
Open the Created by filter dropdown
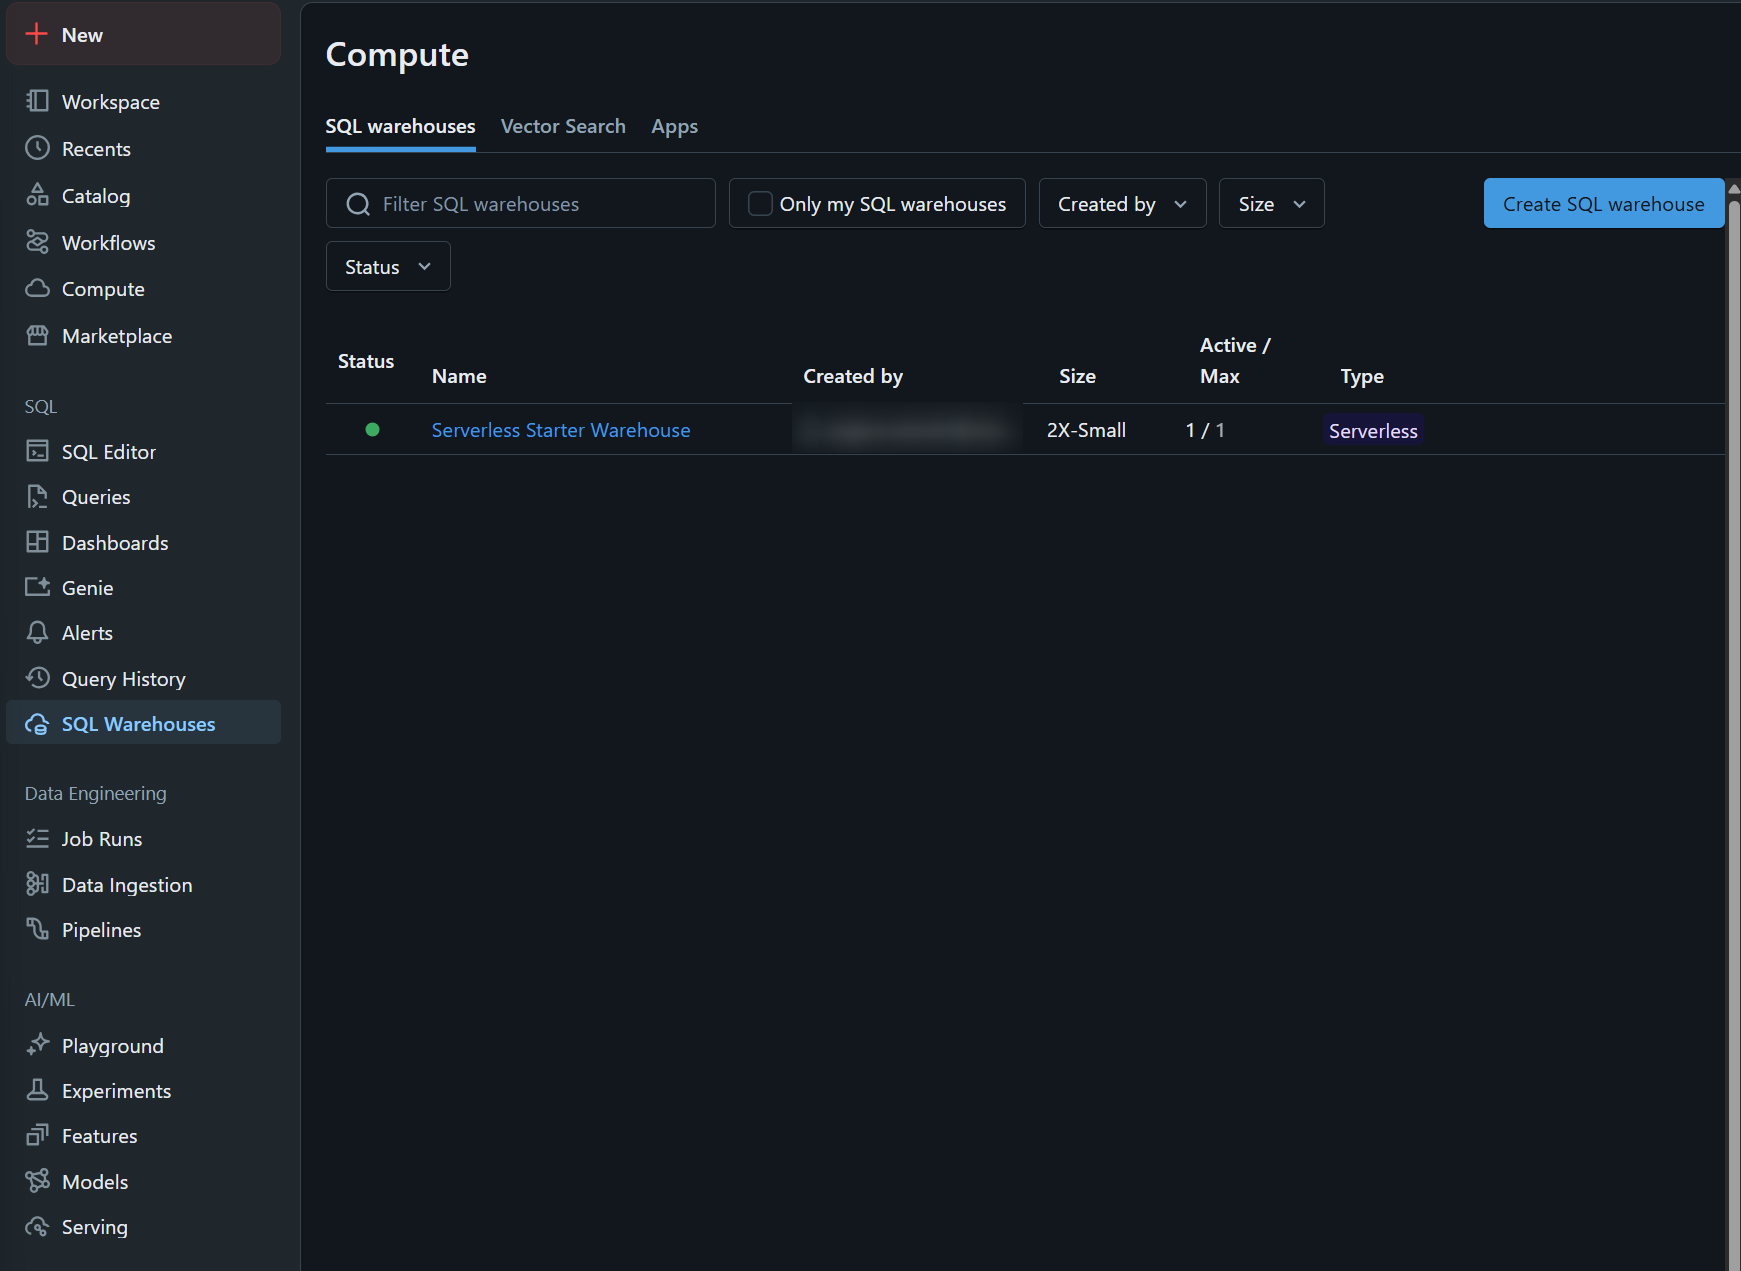(x=1122, y=203)
